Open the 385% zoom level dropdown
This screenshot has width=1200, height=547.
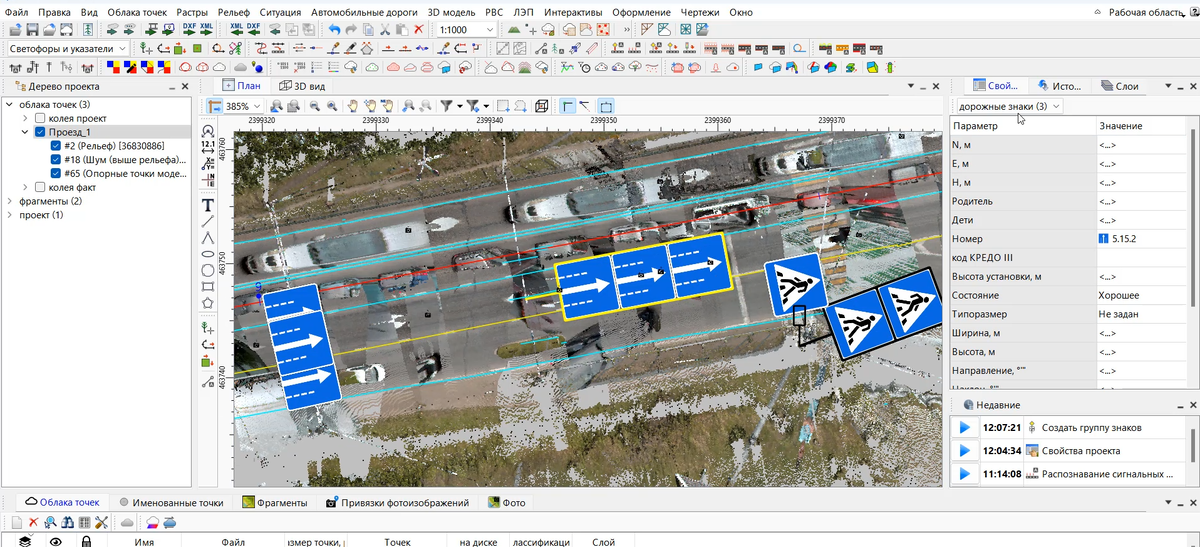pyautogui.click(x=256, y=106)
